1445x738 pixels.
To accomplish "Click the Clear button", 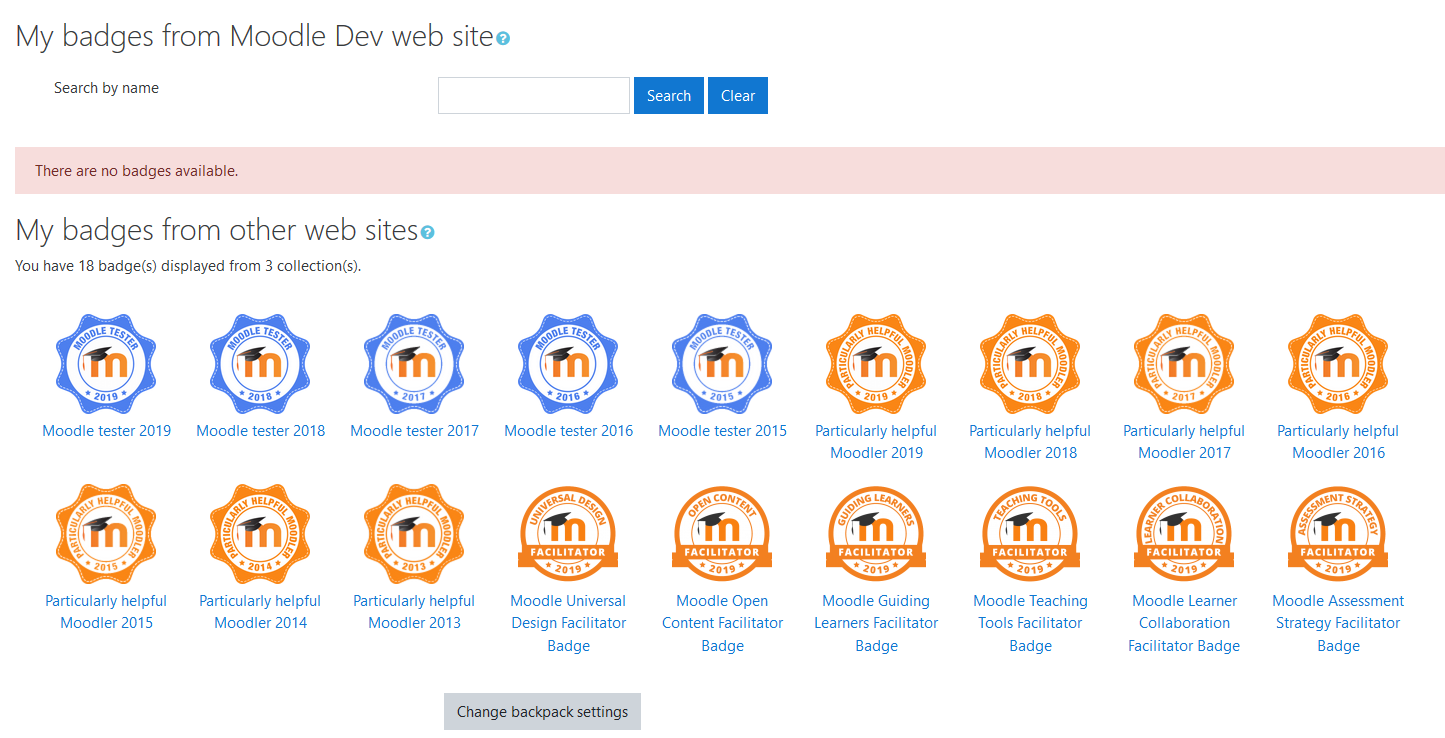I will (738, 96).
